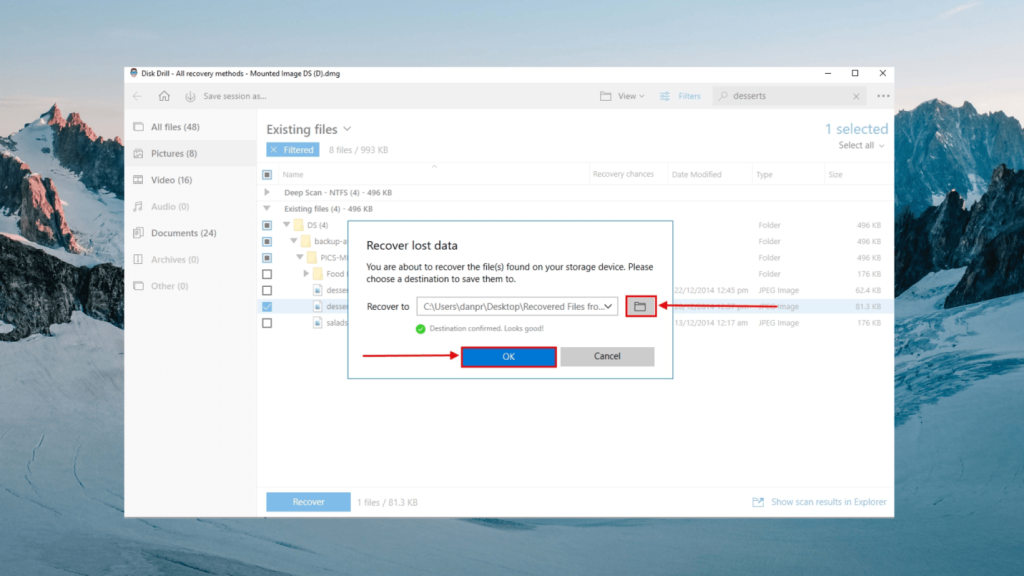Clear the desserts search query with X
The image size is (1024, 576).
[857, 95]
